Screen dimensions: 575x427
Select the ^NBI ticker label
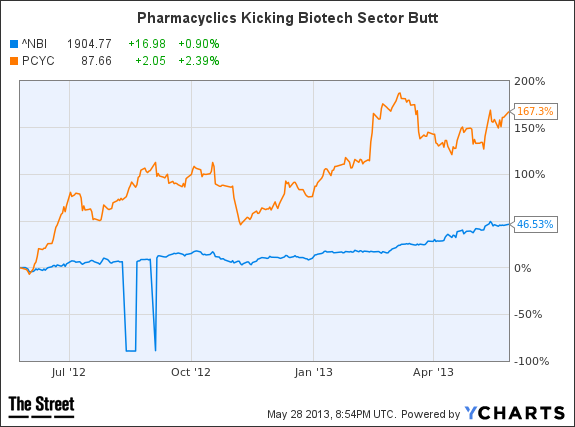point(34,44)
